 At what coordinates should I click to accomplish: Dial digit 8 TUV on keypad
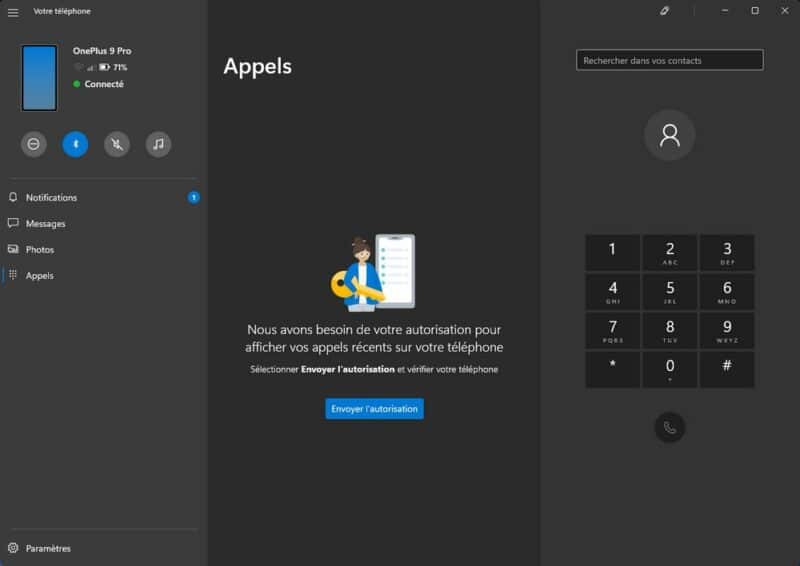[670, 331]
